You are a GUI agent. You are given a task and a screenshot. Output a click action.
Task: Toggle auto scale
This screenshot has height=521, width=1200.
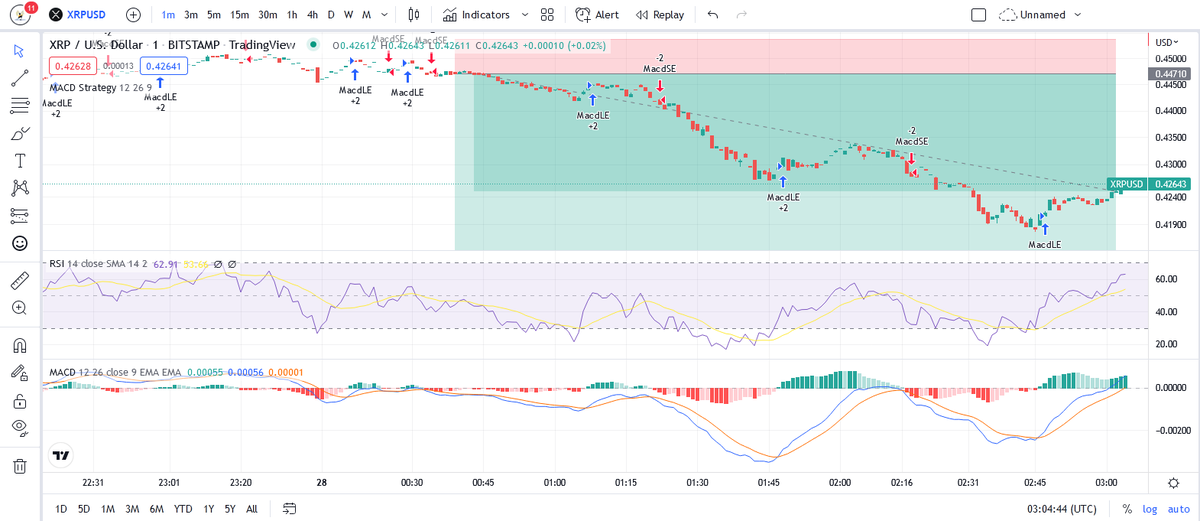[x=1178, y=508]
